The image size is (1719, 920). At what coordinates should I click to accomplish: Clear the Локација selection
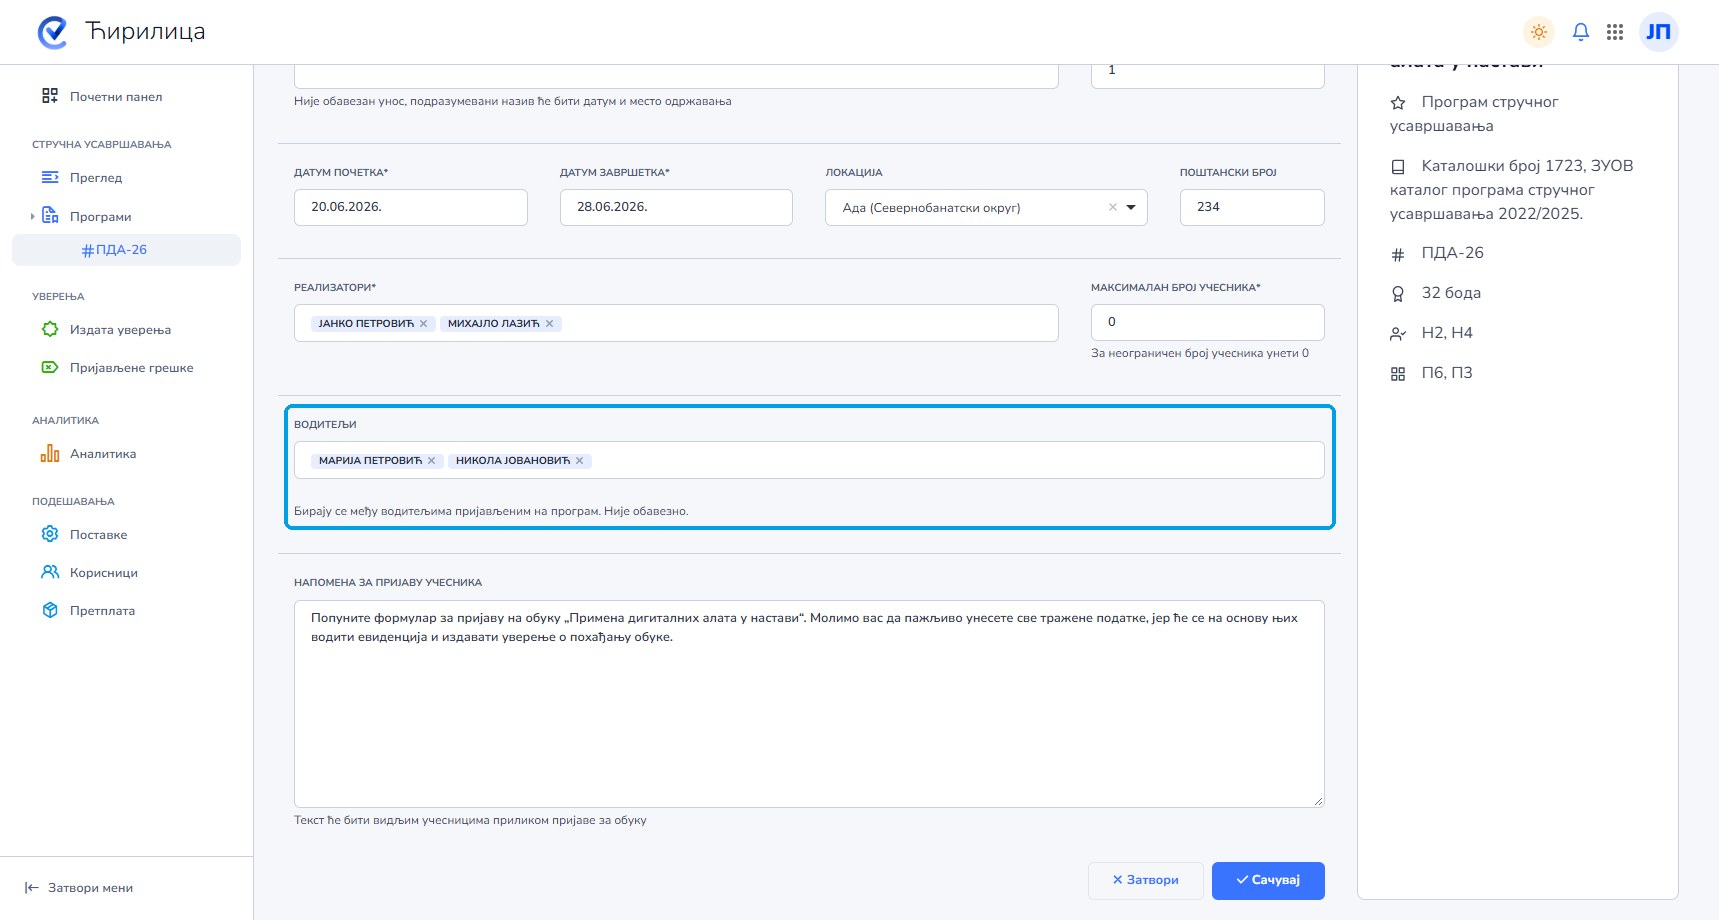[x=1112, y=208]
